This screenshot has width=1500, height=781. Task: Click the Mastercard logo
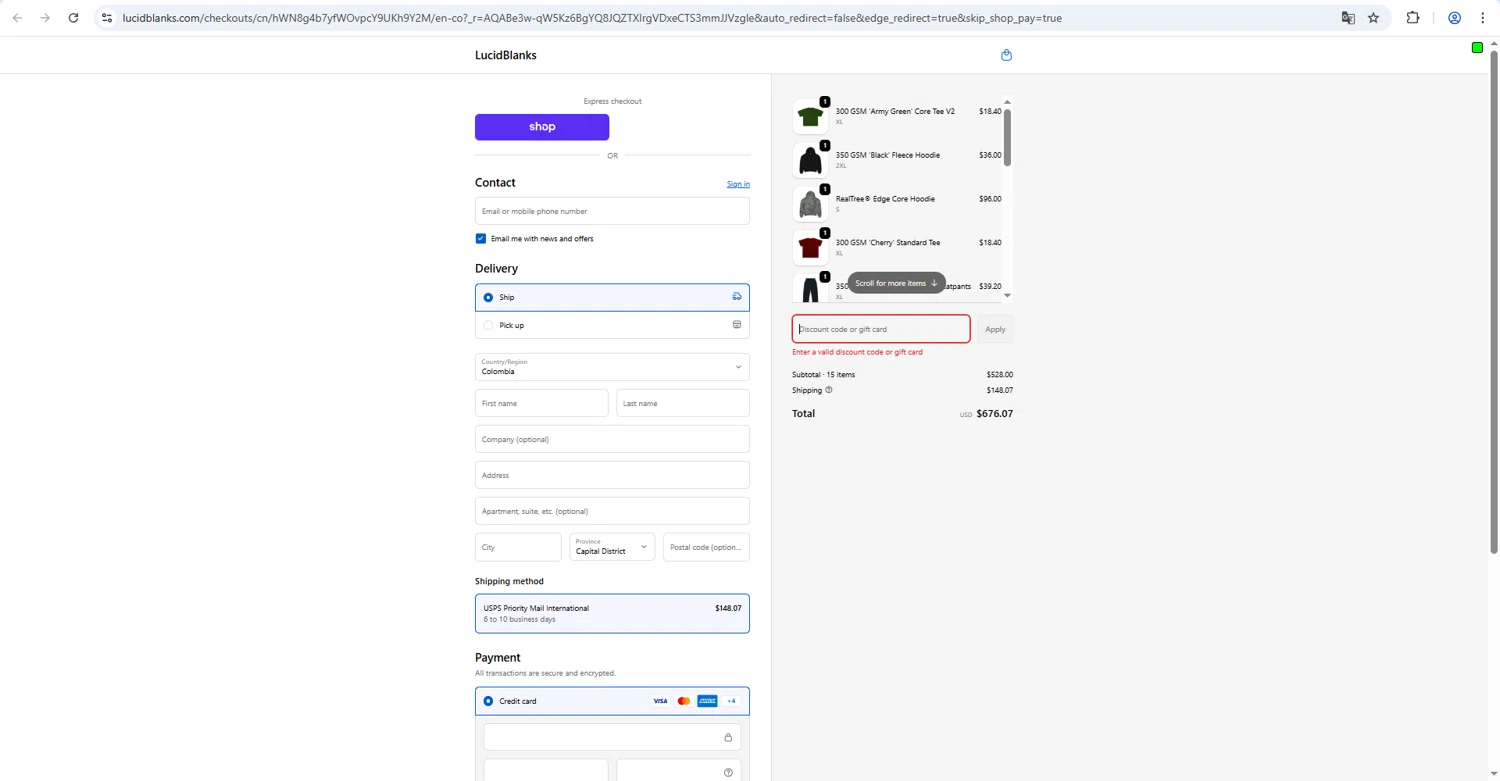click(684, 701)
